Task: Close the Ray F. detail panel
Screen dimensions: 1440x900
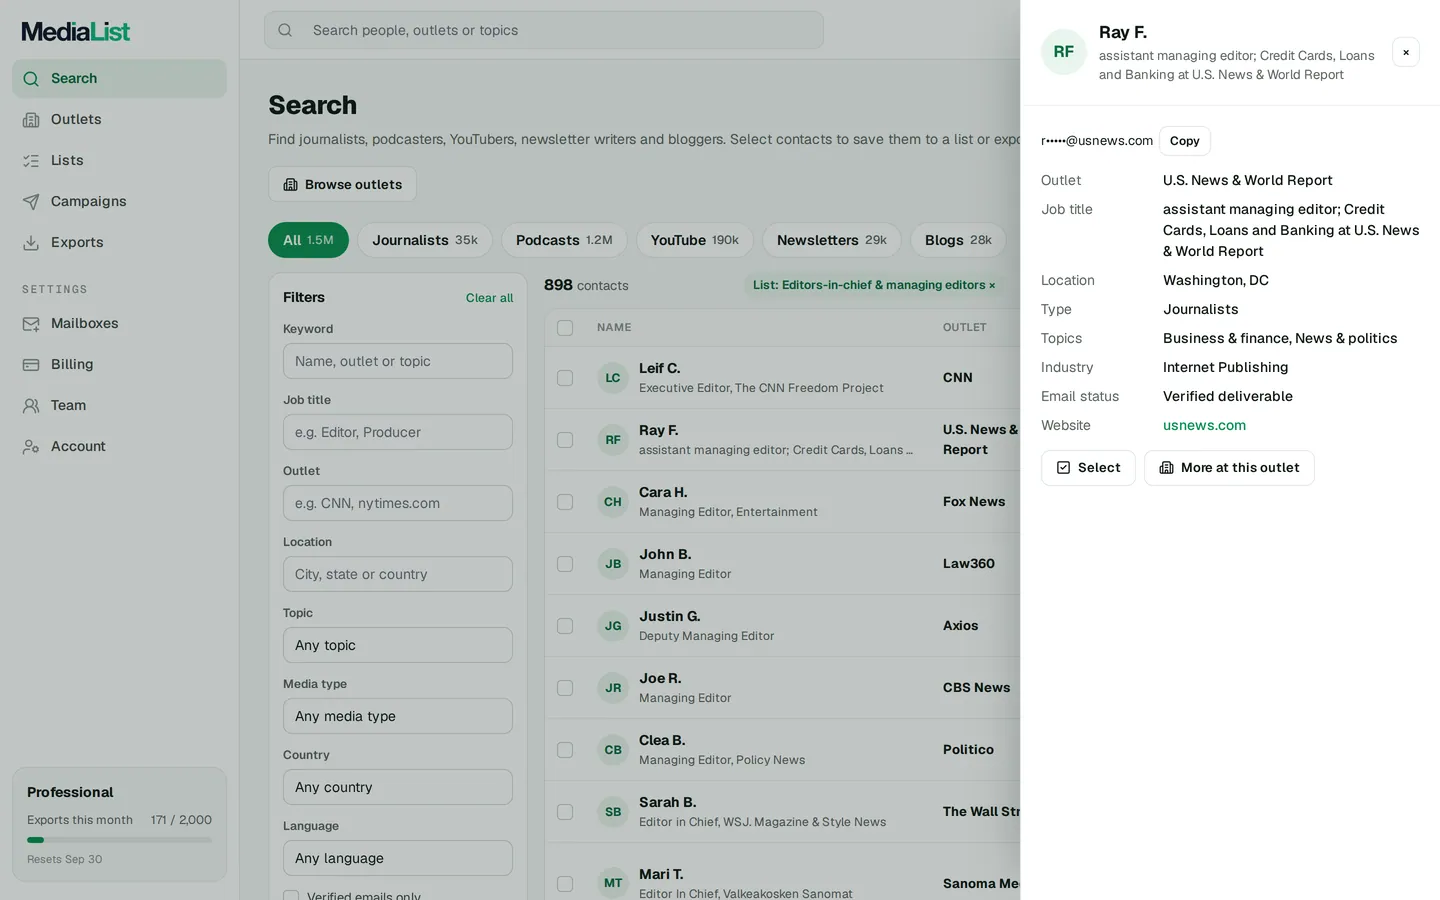Action: 1405,52
